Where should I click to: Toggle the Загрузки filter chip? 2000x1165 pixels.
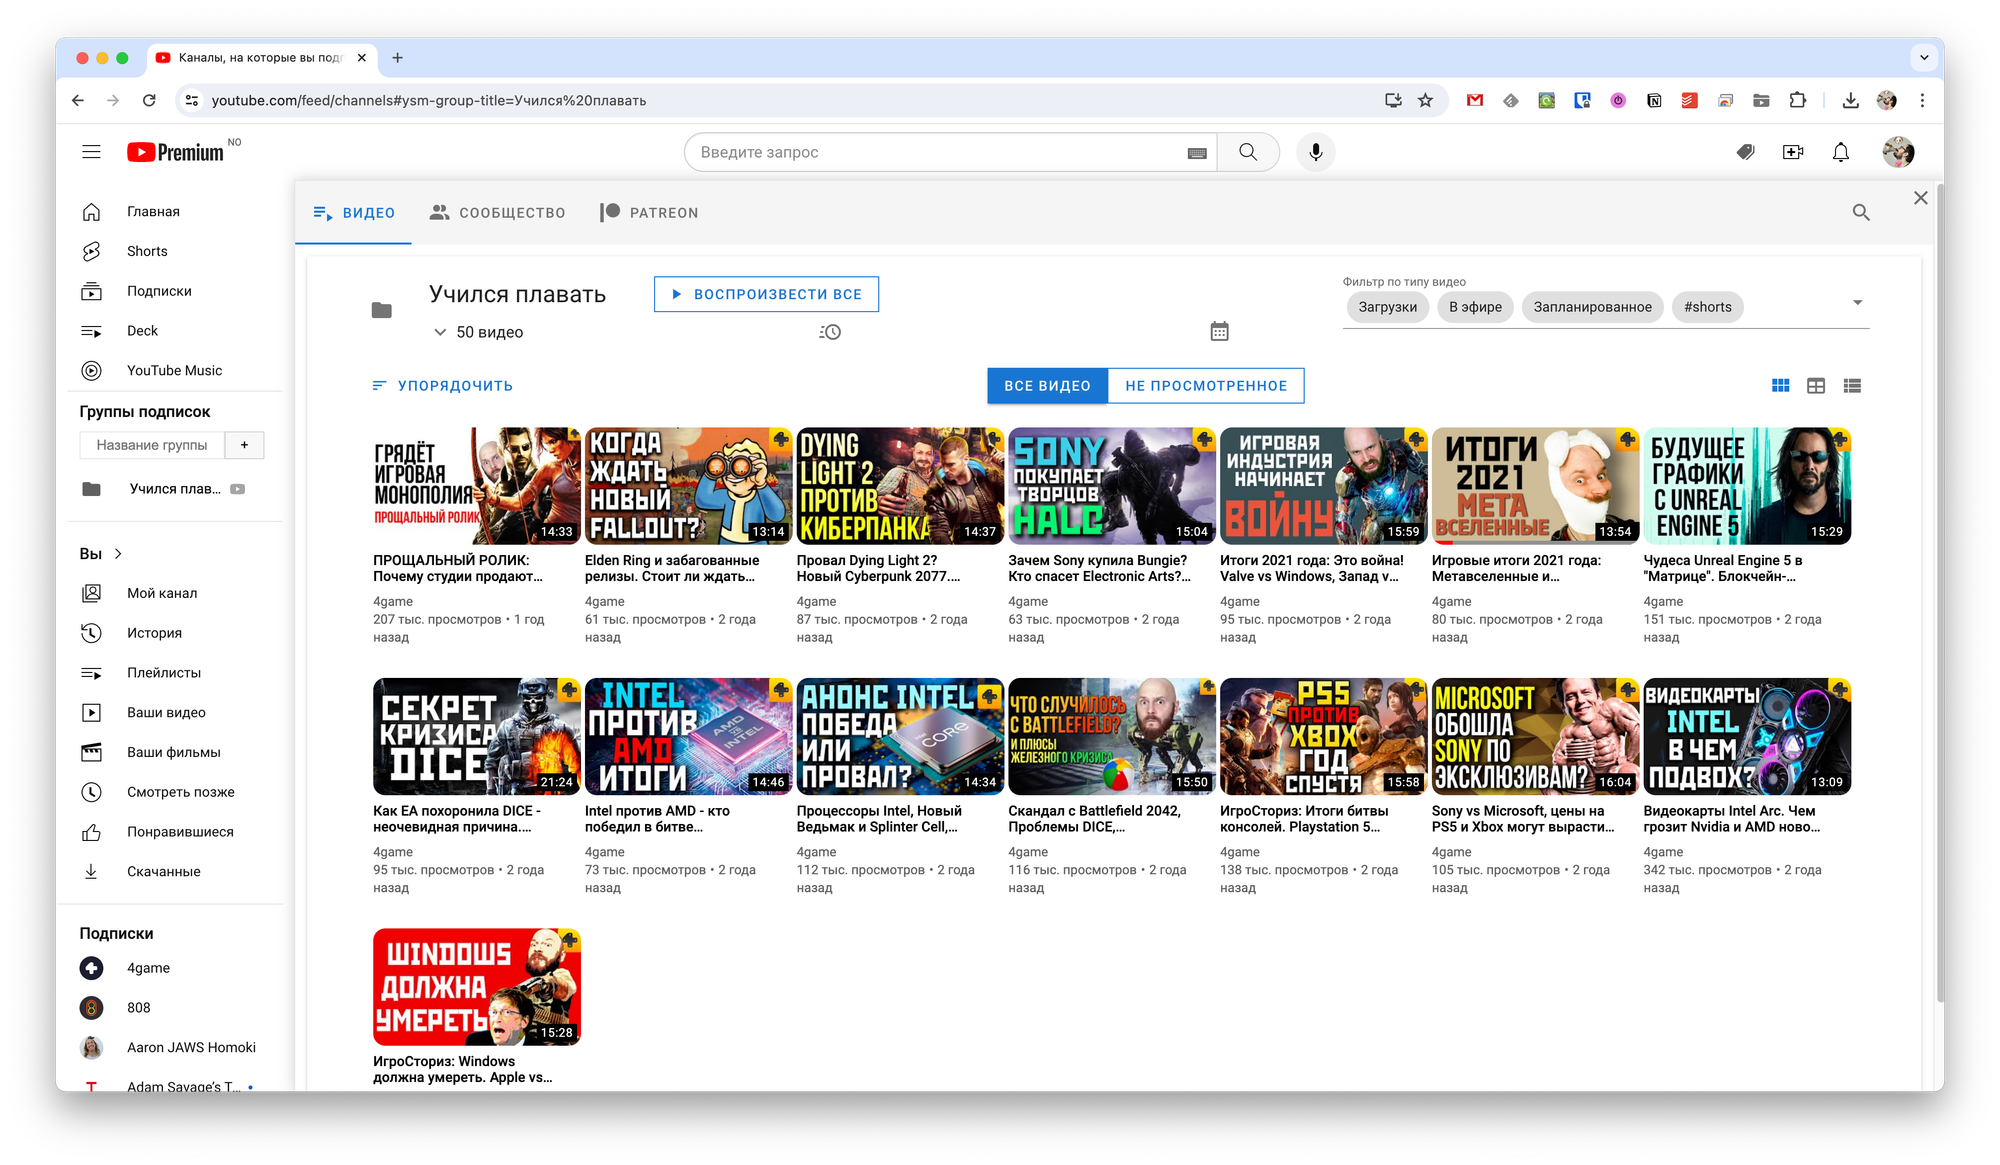[x=1387, y=307]
